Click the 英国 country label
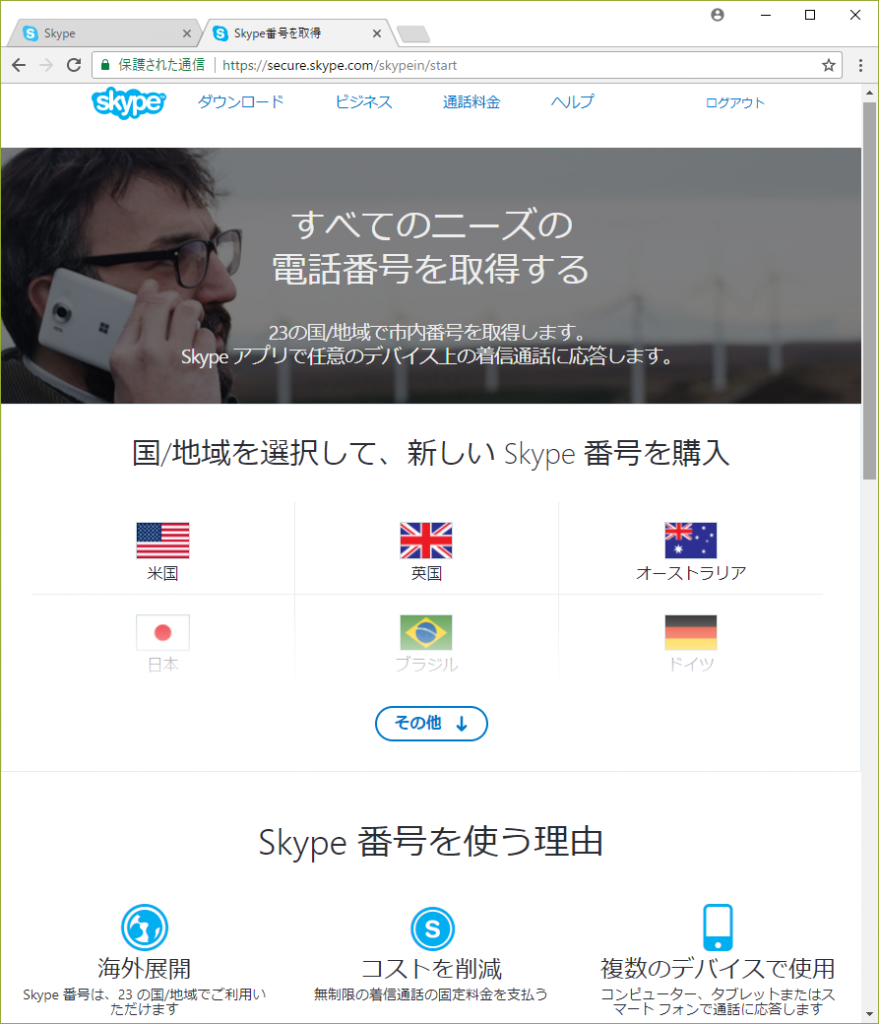879x1024 pixels. 426,573
